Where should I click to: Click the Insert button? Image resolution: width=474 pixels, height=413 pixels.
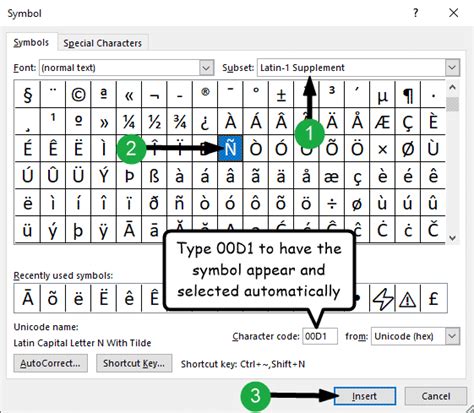[365, 396]
